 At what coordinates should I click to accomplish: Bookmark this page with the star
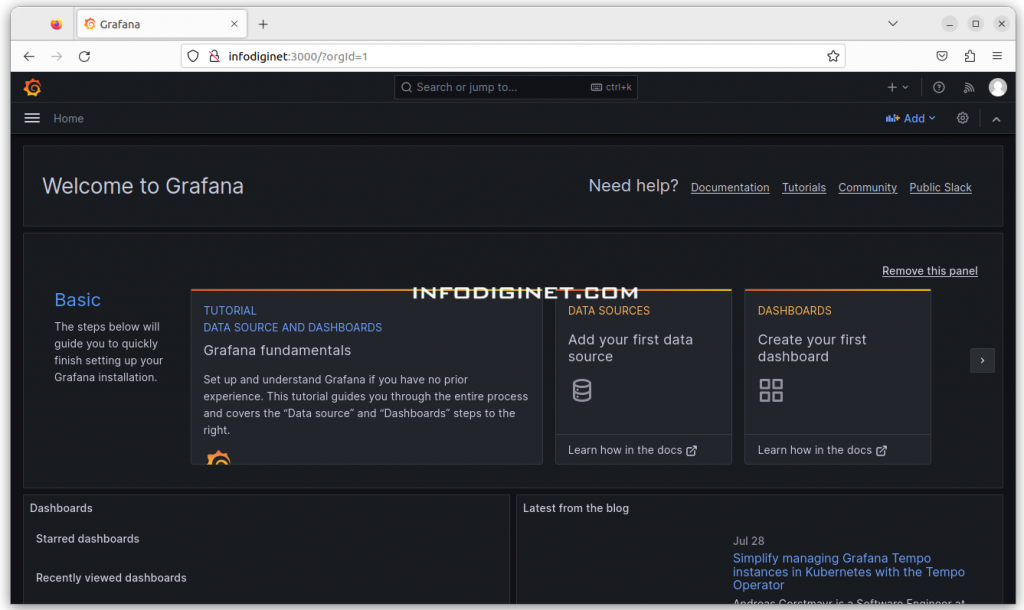pyautogui.click(x=833, y=56)
